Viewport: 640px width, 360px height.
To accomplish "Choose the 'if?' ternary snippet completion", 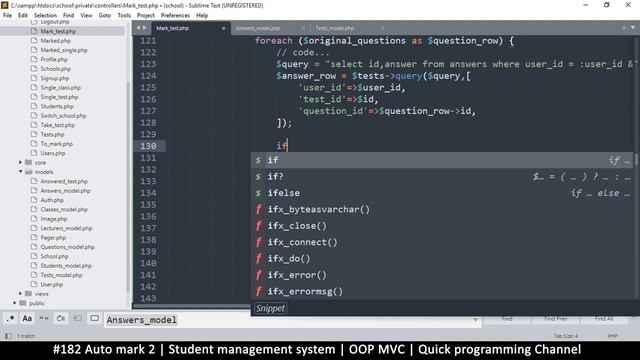I will (442, 176).
